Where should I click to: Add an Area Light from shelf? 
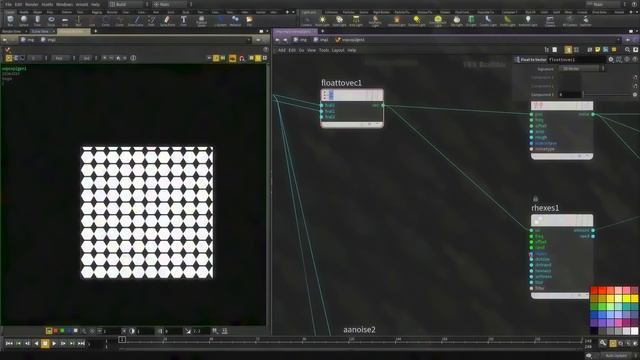coord(356,20)
